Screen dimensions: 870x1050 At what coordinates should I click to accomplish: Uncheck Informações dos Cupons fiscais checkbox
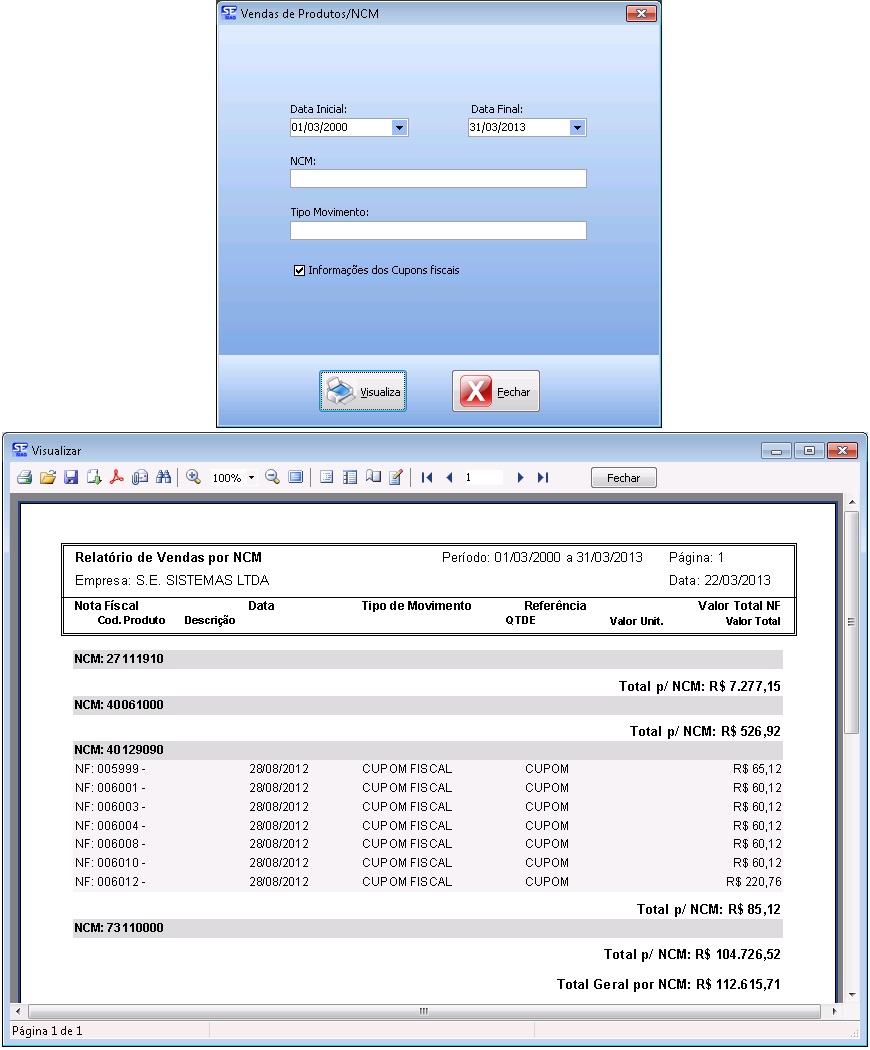click(x=299, y=270)
